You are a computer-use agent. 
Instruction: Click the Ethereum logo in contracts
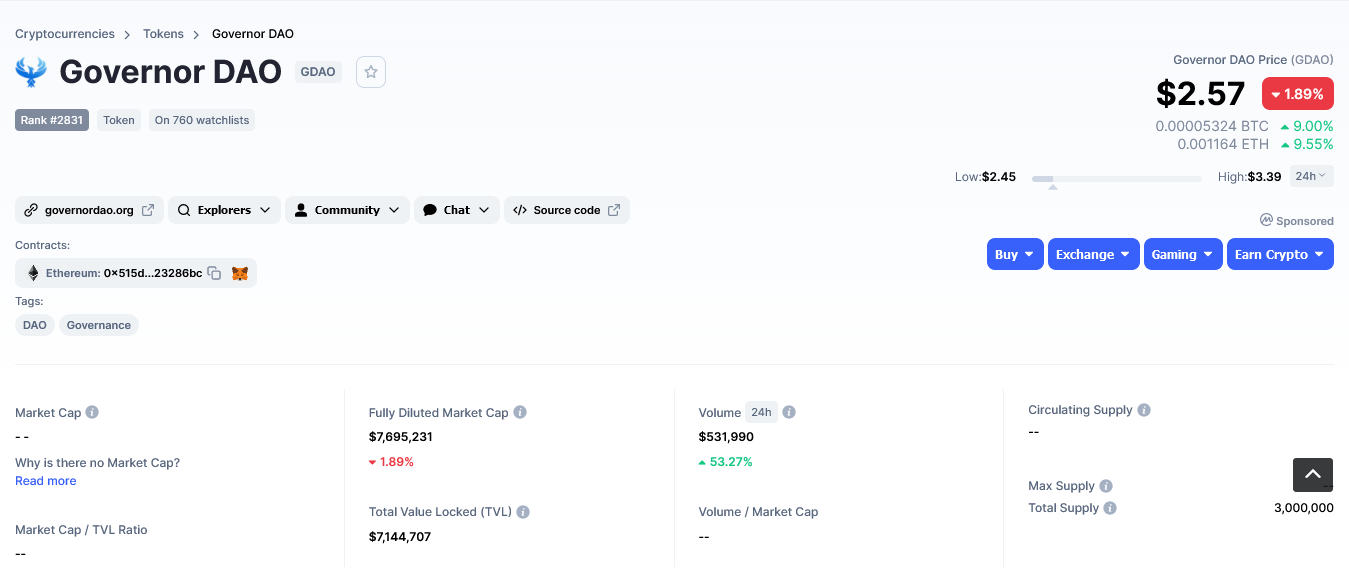33,273
